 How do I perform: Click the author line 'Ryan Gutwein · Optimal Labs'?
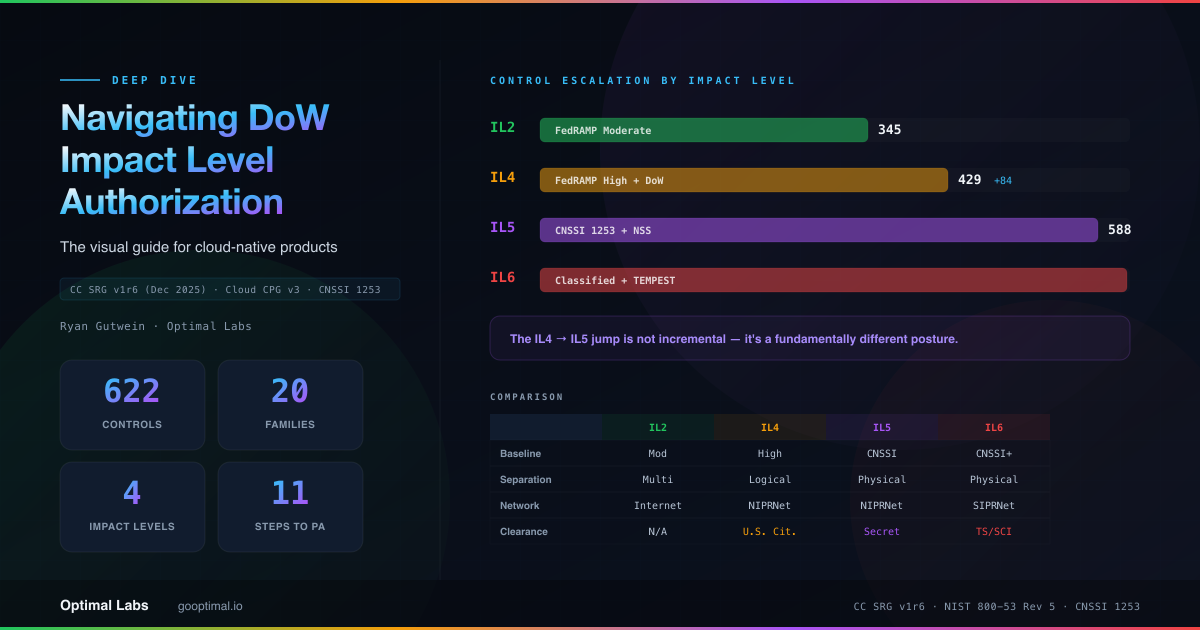pyautogui.click(x=155, y=327)
